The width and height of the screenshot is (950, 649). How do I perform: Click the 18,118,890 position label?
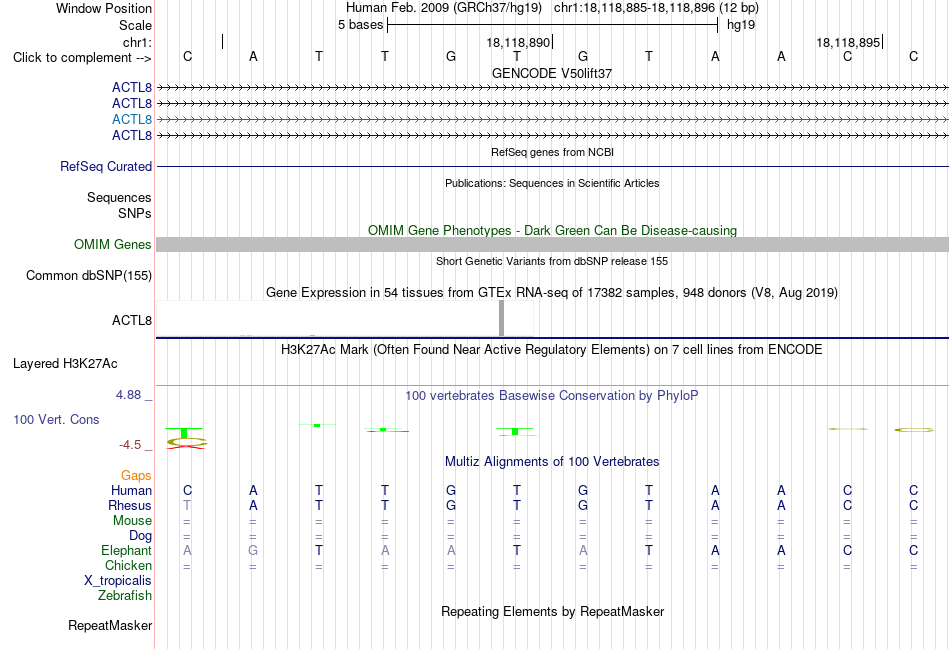point(518,42)
